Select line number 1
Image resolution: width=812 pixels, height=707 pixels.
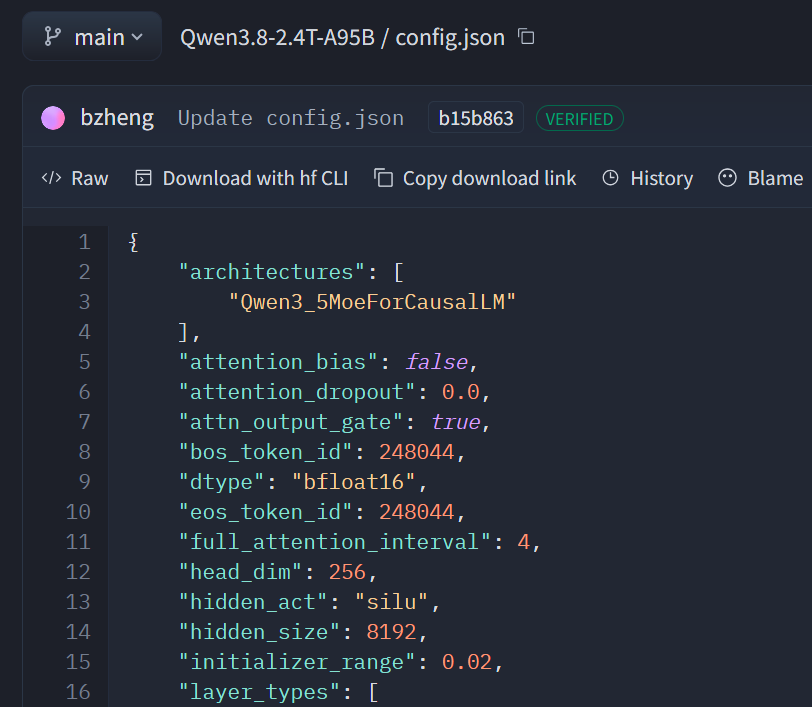(x=84, y=242)
